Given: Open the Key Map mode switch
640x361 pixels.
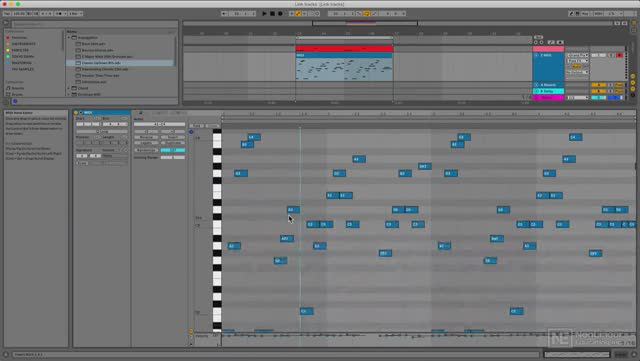Looking at the screenshot, I should [x=585, y=13].
